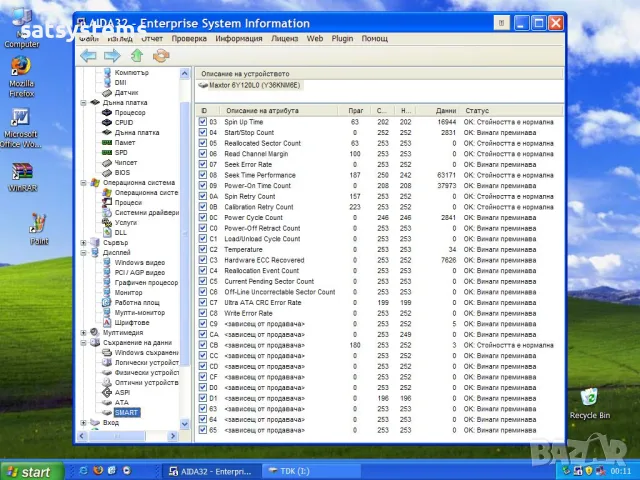
Task: Expand the Сървър tree node
Action: coord(84,242)
